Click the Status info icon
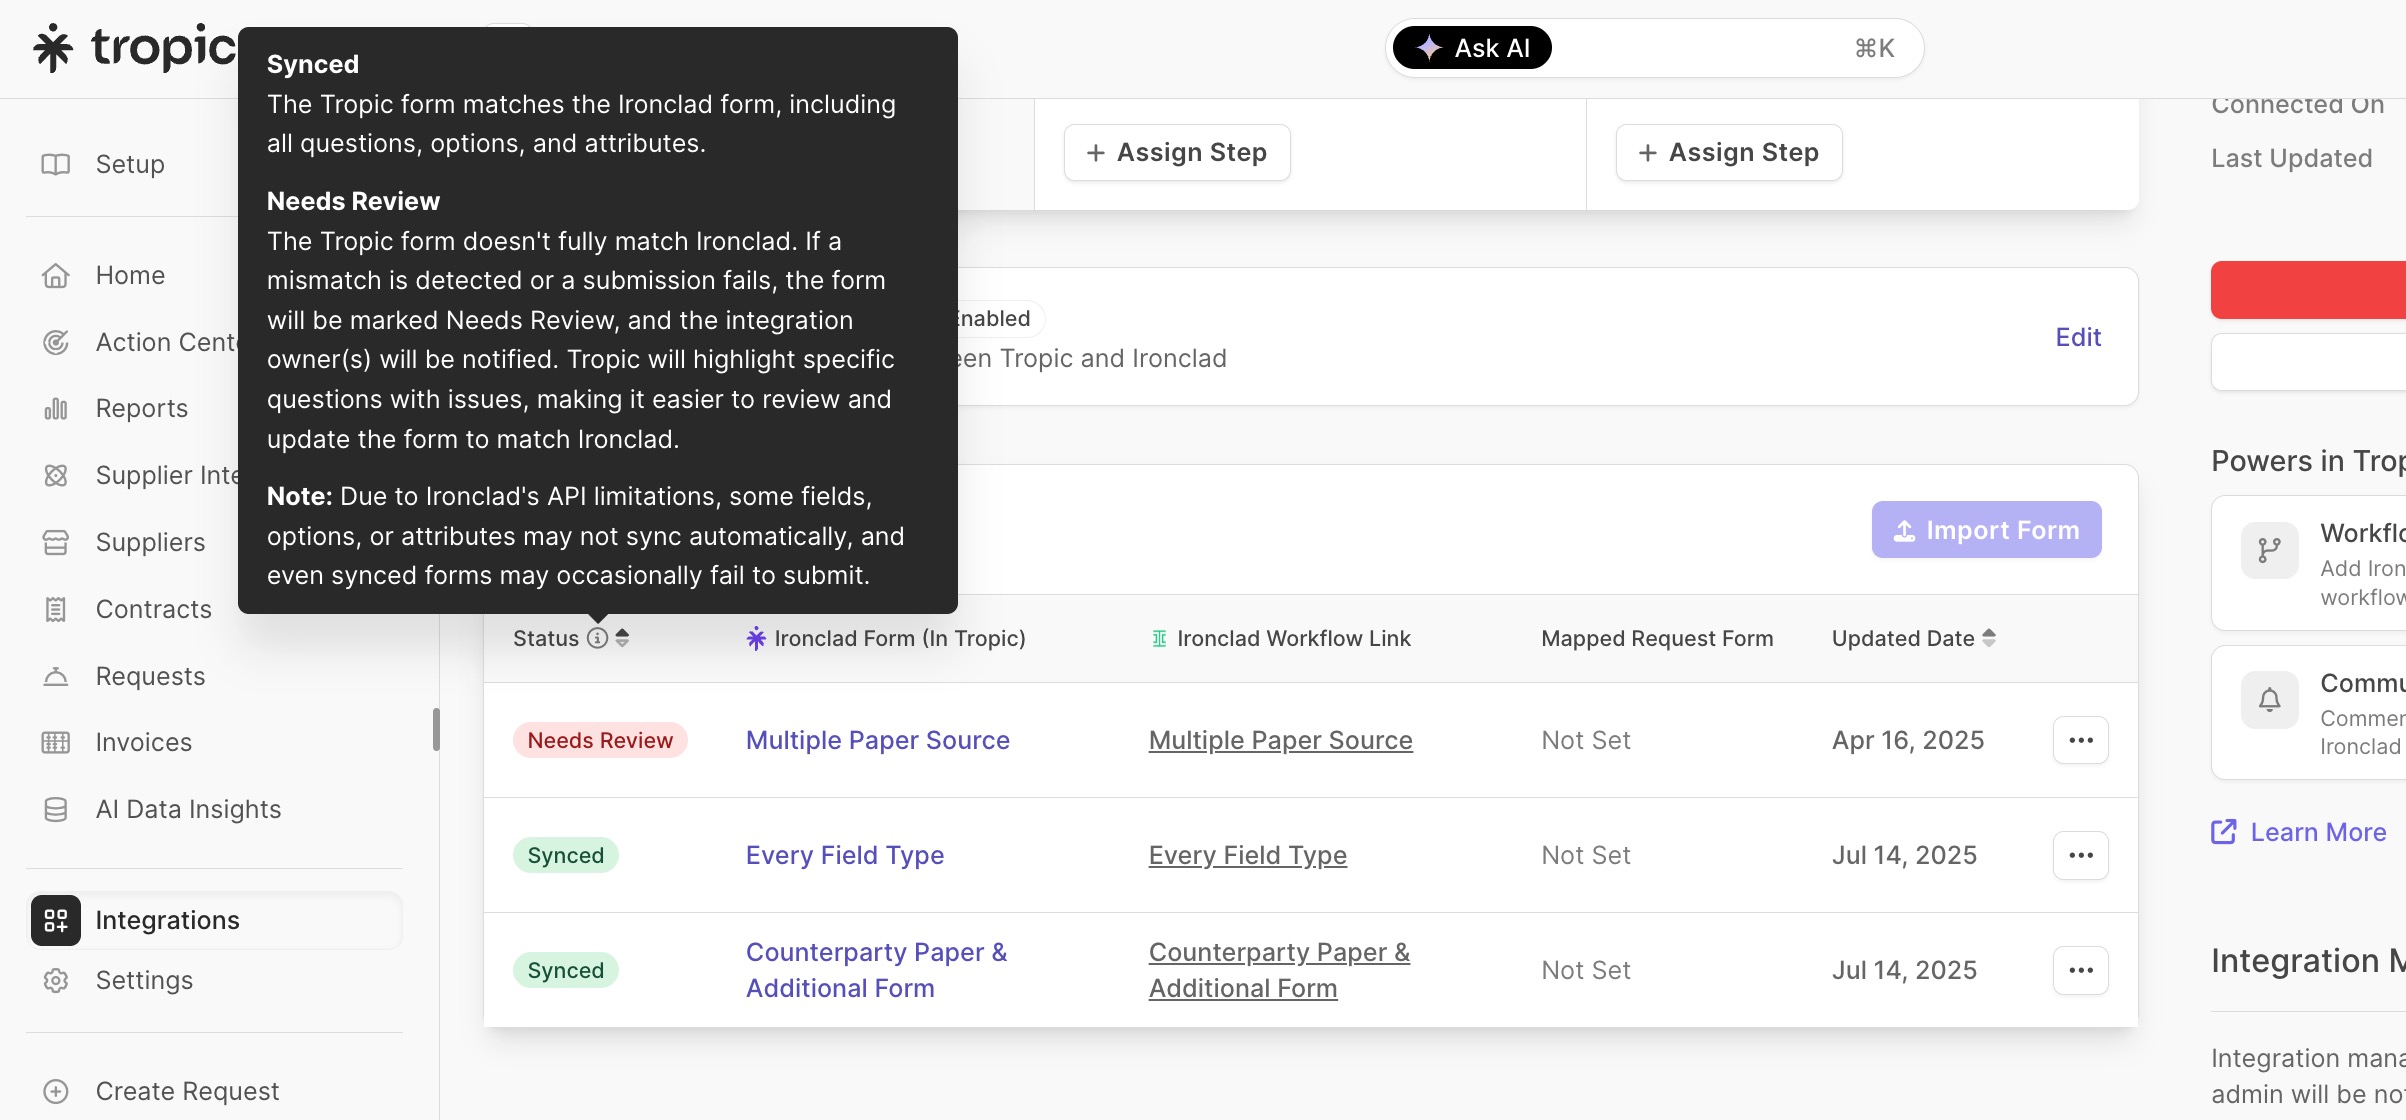Image resolution: width=2406 pixels, height=1120 pixels. pos(597,638)
